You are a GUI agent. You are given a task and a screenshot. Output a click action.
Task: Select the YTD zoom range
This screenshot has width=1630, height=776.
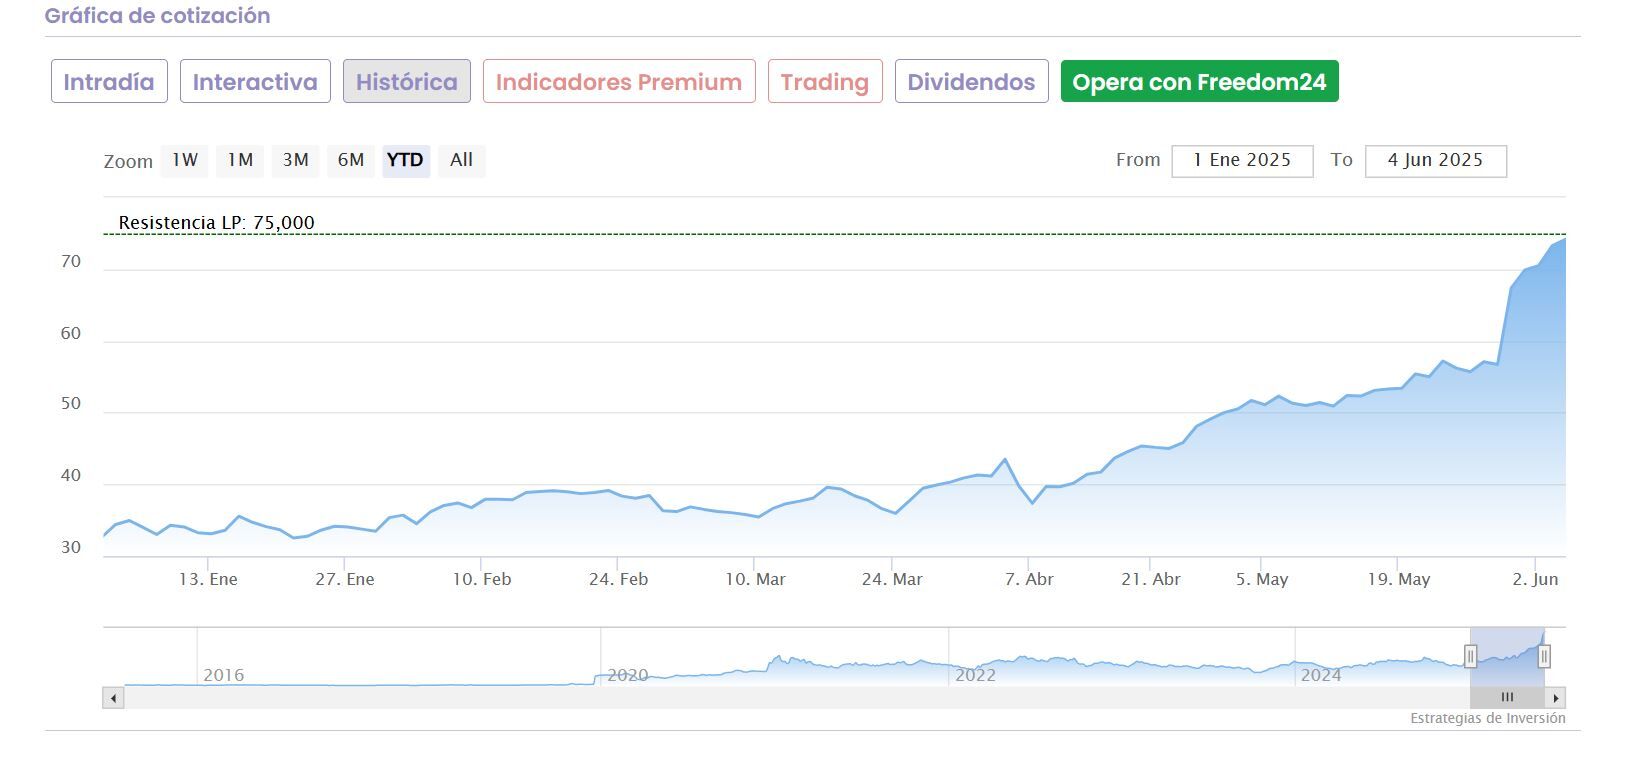click(405, 160)
